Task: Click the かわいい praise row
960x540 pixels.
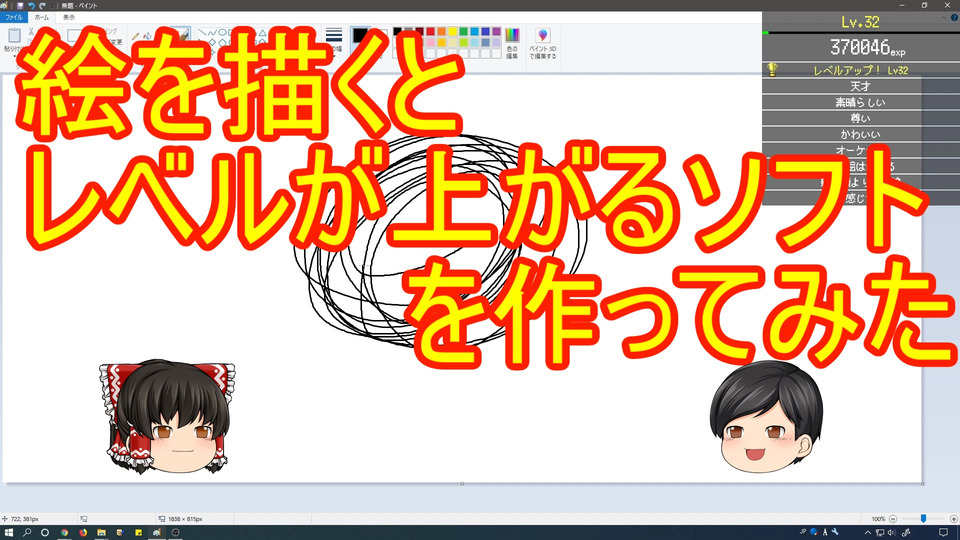Action: [x=861, y=134]
